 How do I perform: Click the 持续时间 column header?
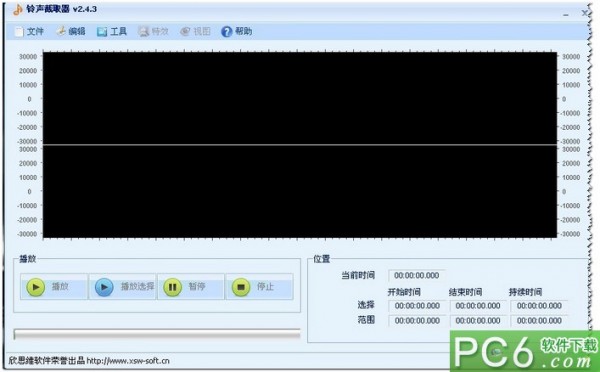click(x=525, y=292)
